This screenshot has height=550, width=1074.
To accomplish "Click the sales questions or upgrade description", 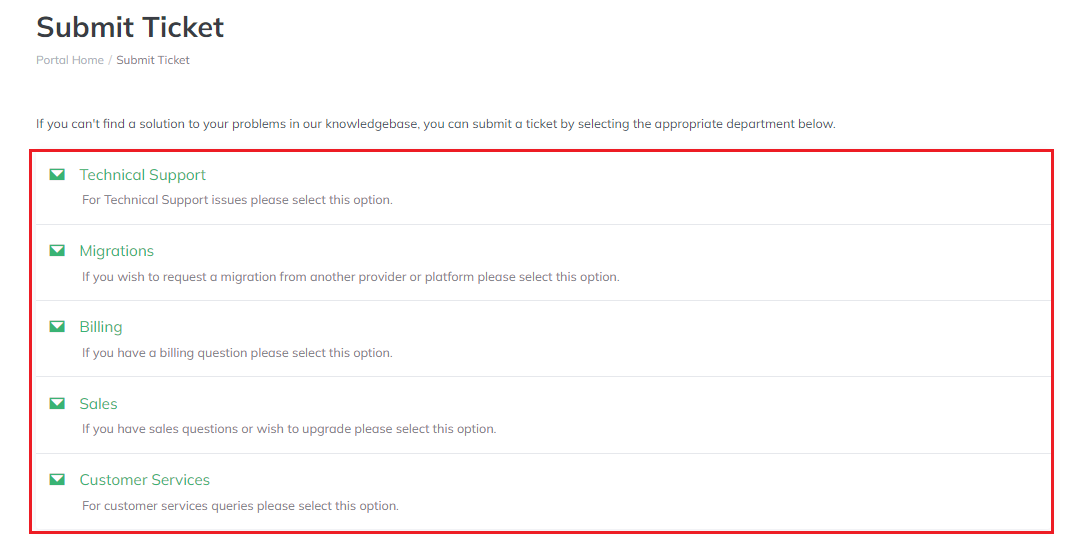I will (x=288, y=429).
